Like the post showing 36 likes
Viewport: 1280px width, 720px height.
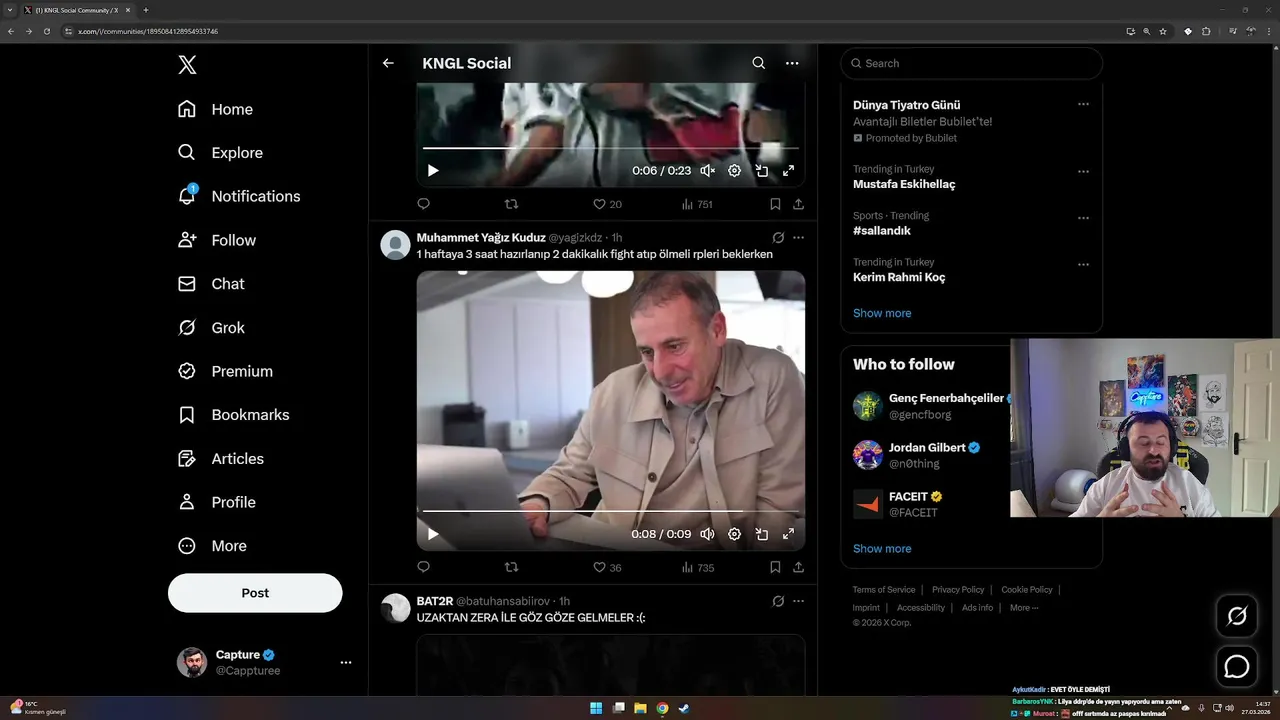(607, 567)
